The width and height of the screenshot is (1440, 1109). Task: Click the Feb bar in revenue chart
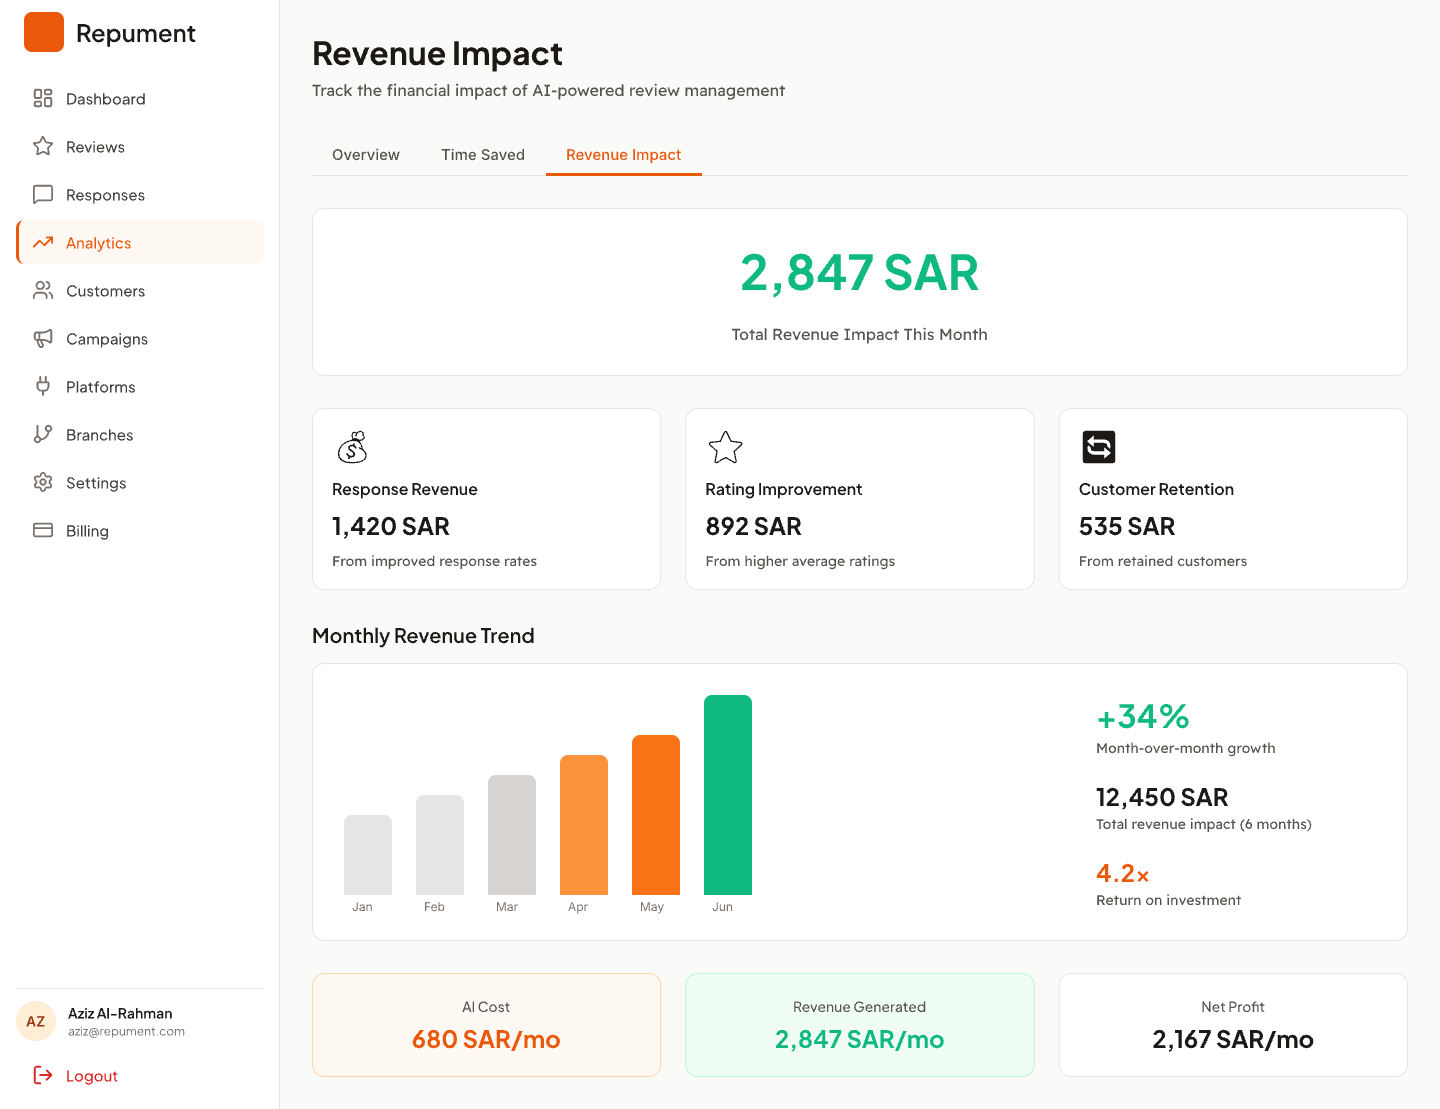(x=440, y=845)
